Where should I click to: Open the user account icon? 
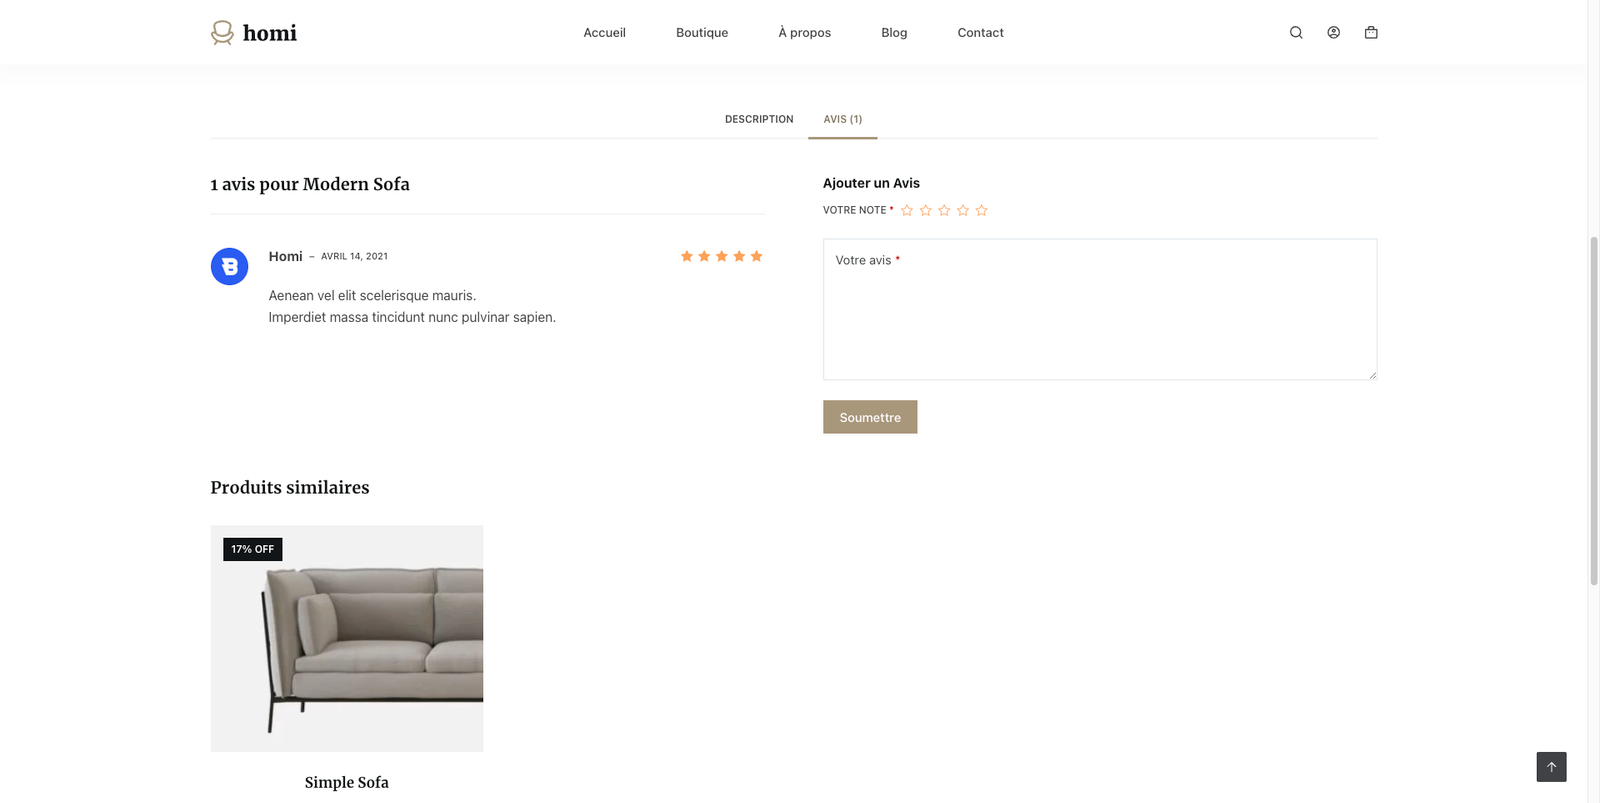click(1333, 32)
